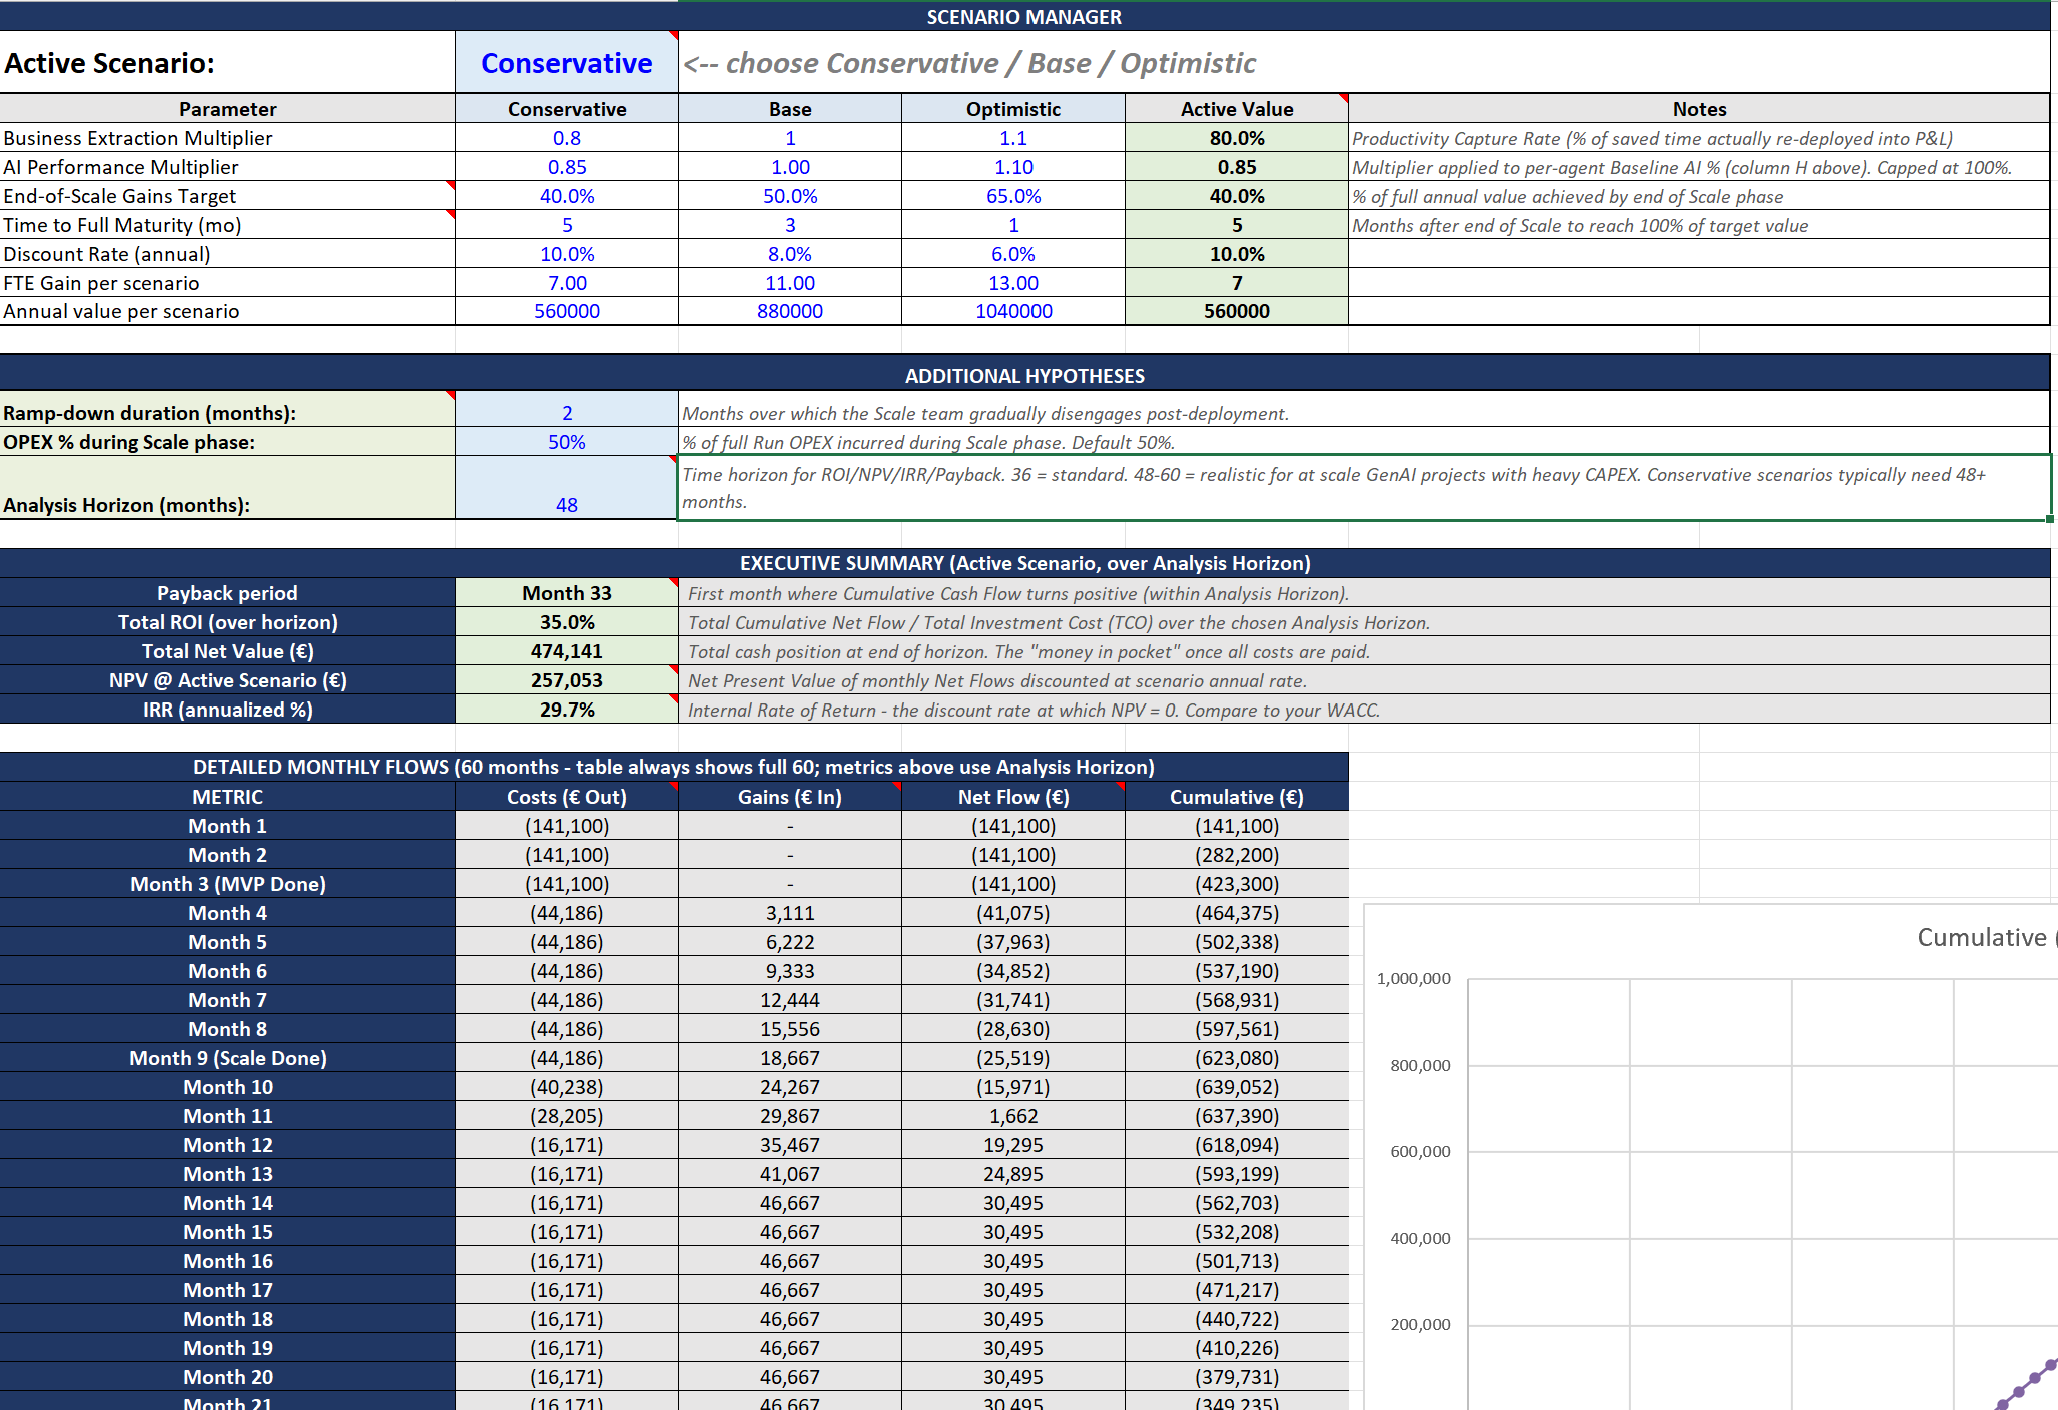This screenshot has height=1410, width=2058.
Task: Select the Business Extraction Multiplier parameter label
Action: [228, 138]
